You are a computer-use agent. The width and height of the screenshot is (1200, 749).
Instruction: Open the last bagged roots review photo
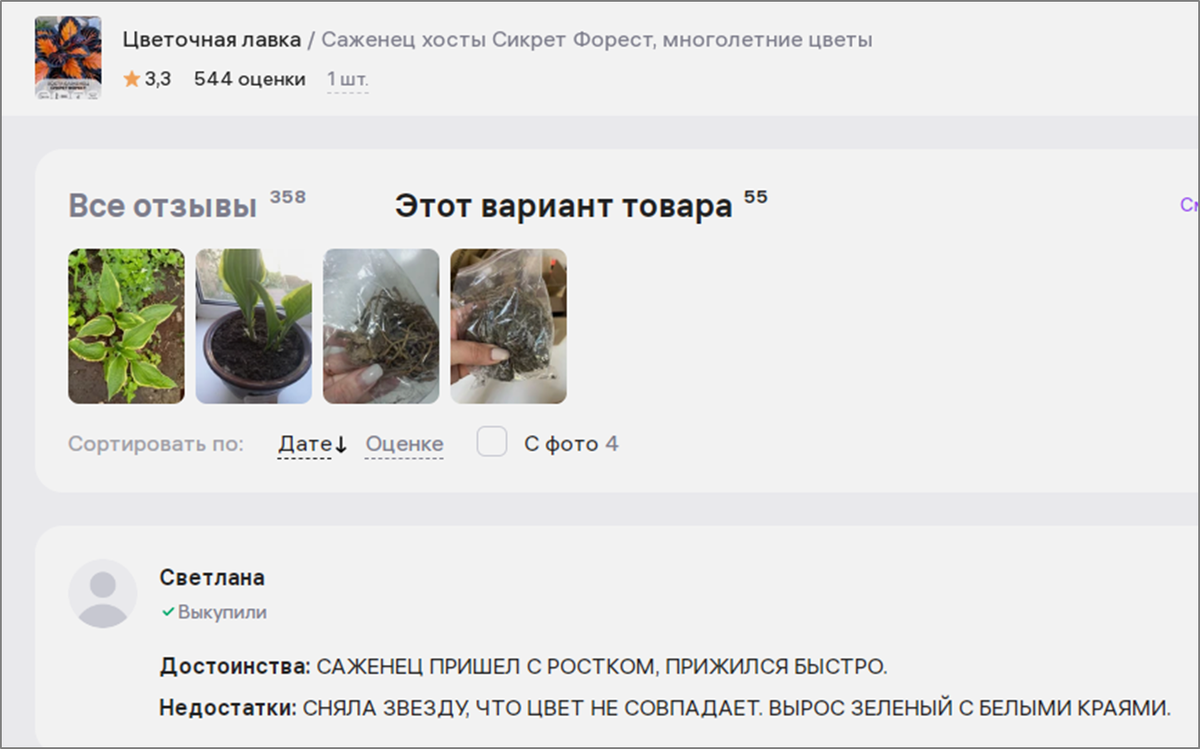tap(508, 326)
